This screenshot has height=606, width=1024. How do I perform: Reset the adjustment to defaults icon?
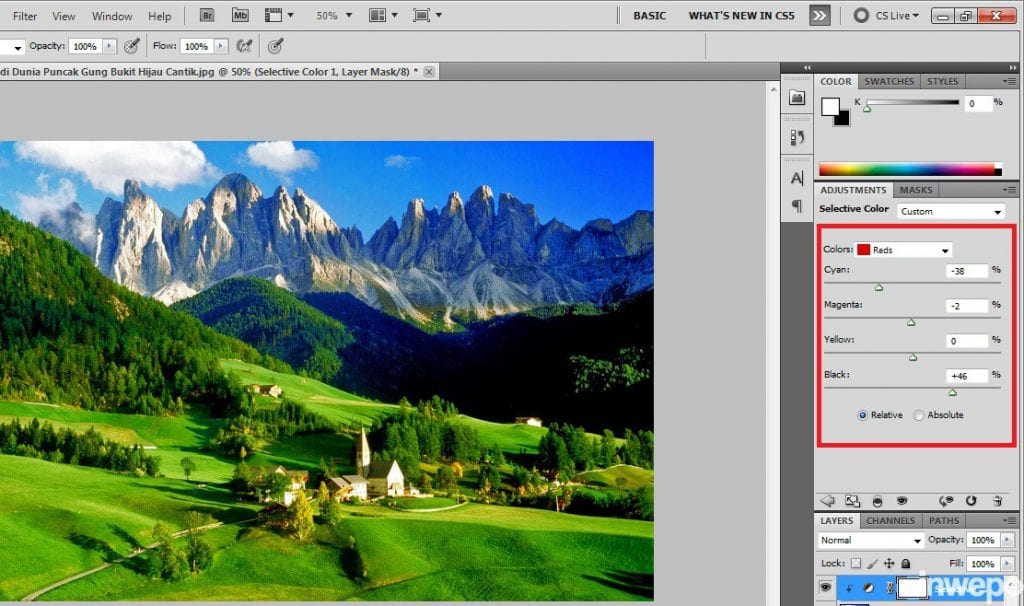click(971, 501)
